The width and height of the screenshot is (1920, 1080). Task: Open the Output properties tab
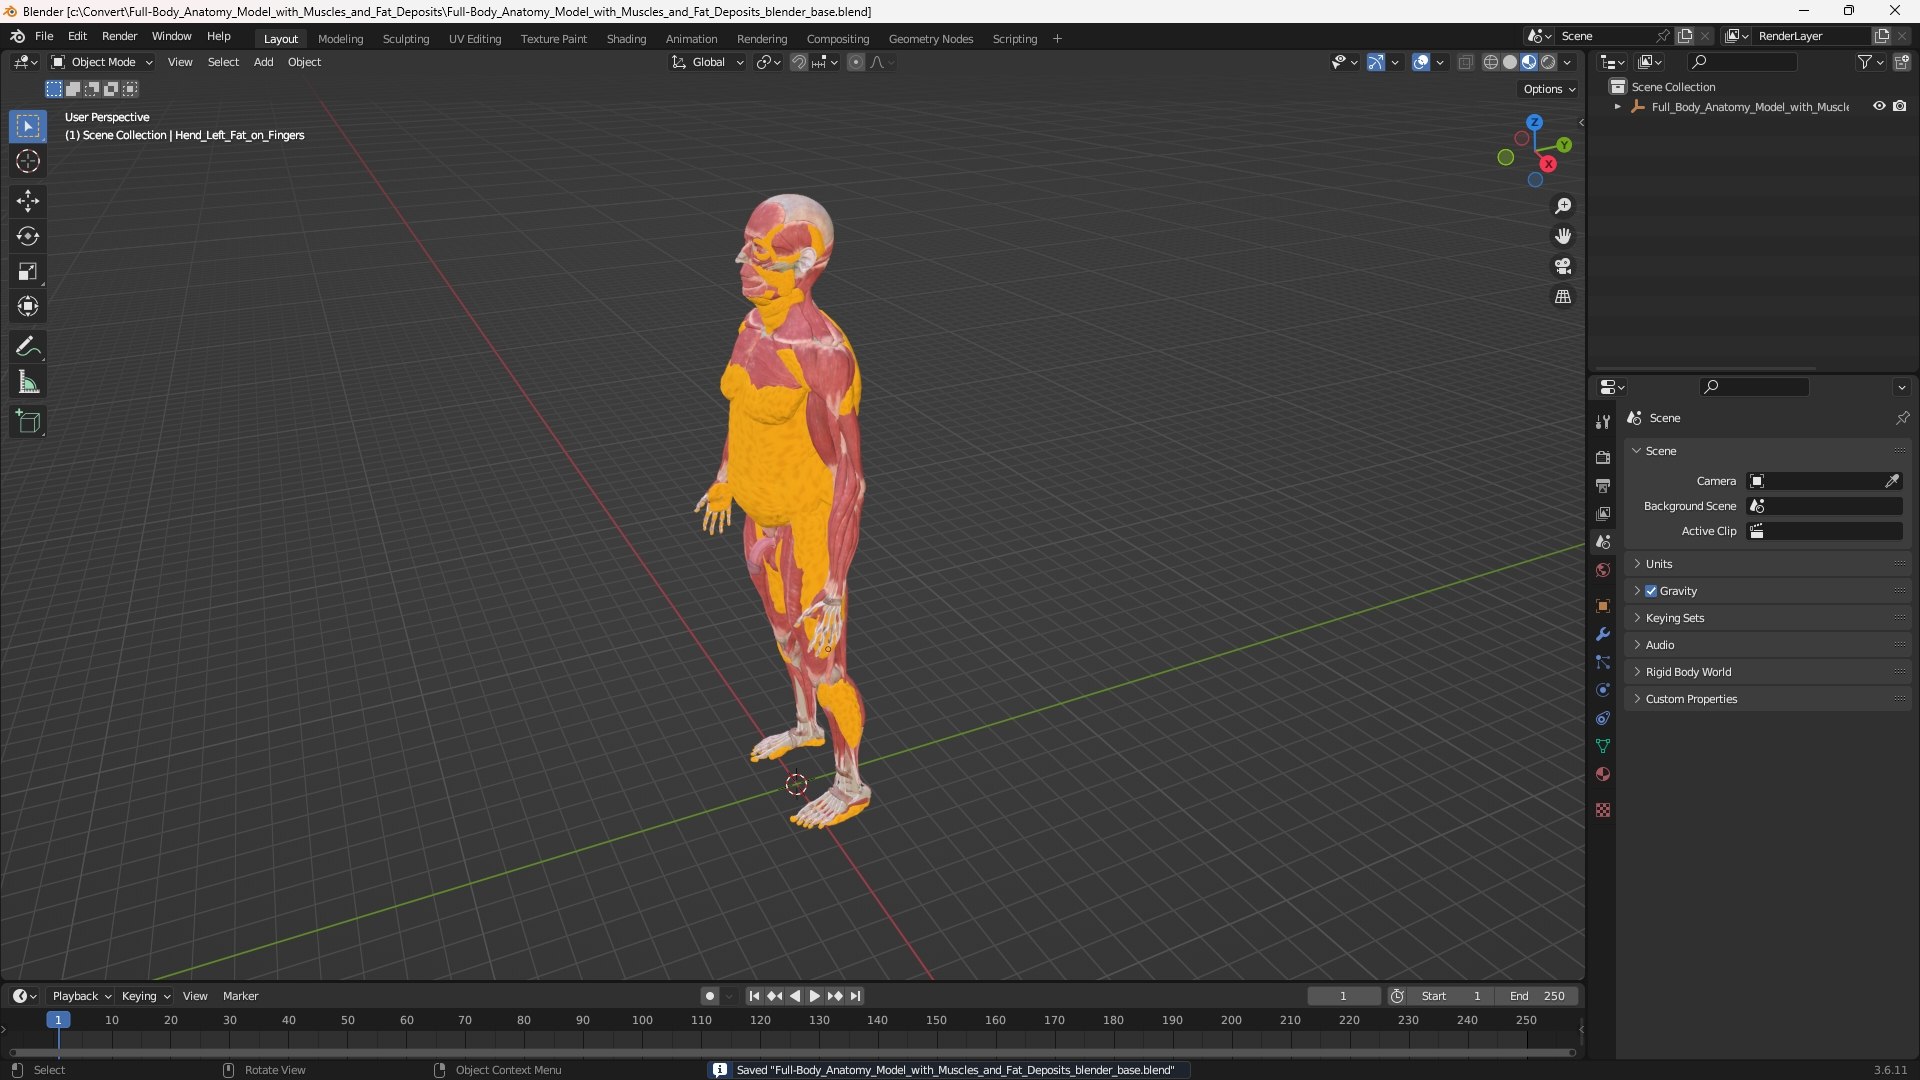1603,485
